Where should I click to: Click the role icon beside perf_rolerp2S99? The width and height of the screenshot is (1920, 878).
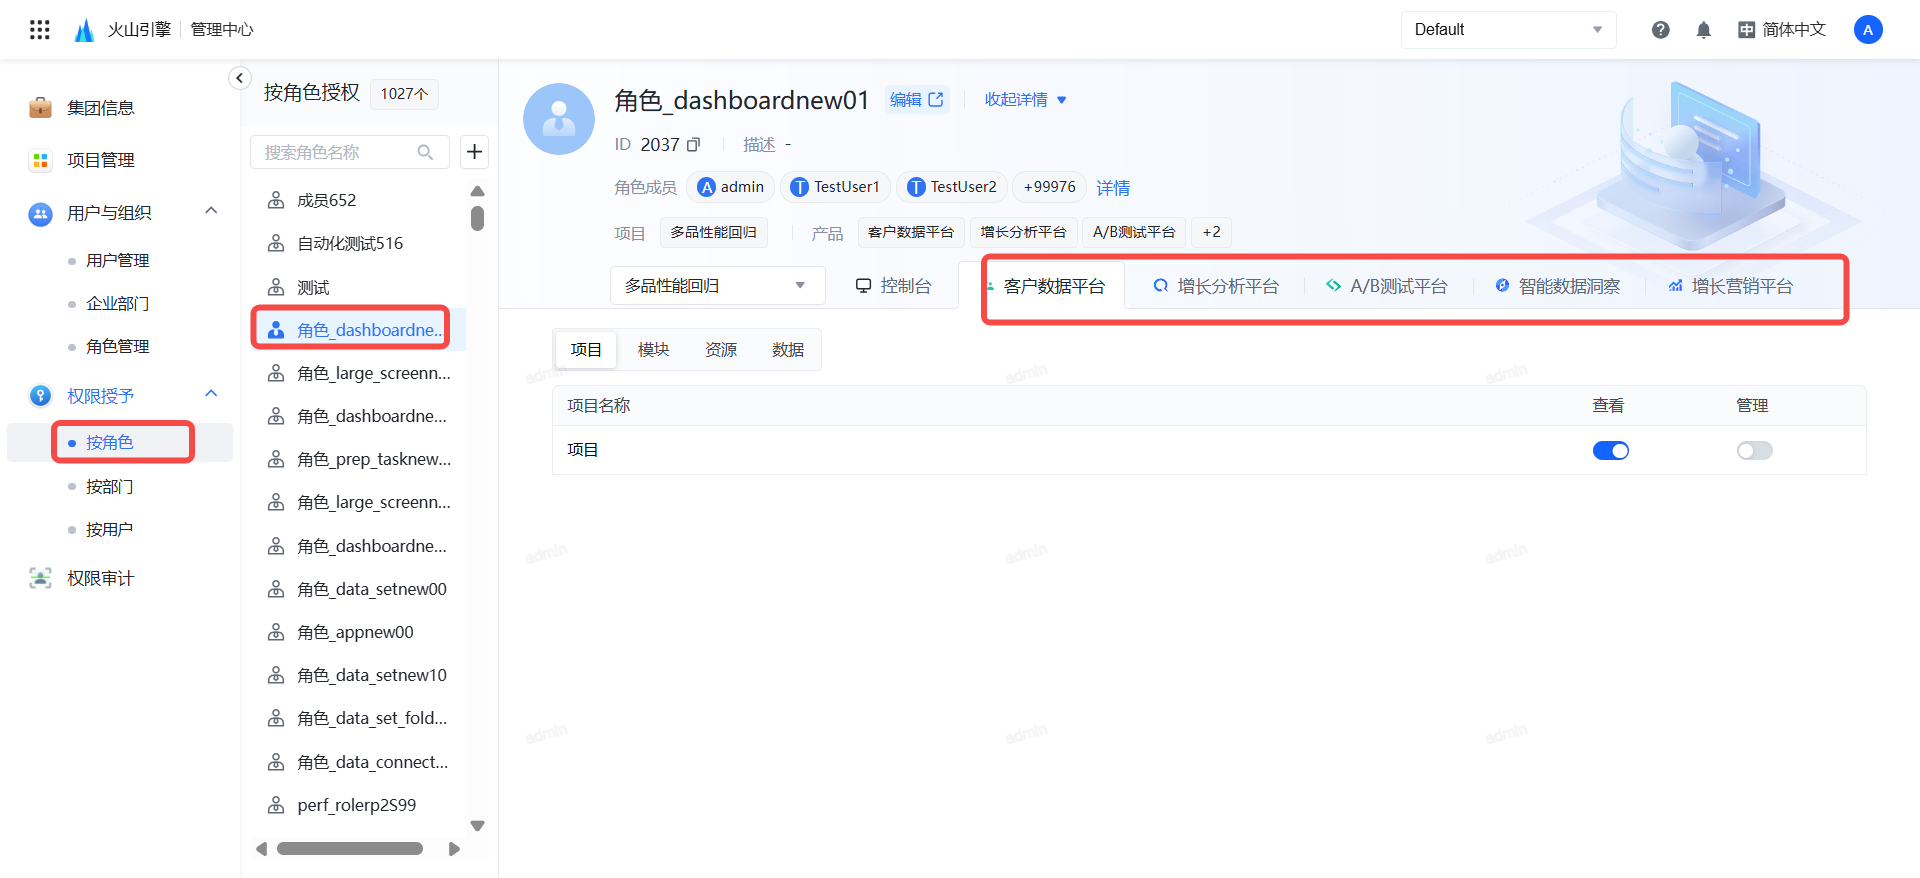276,805
